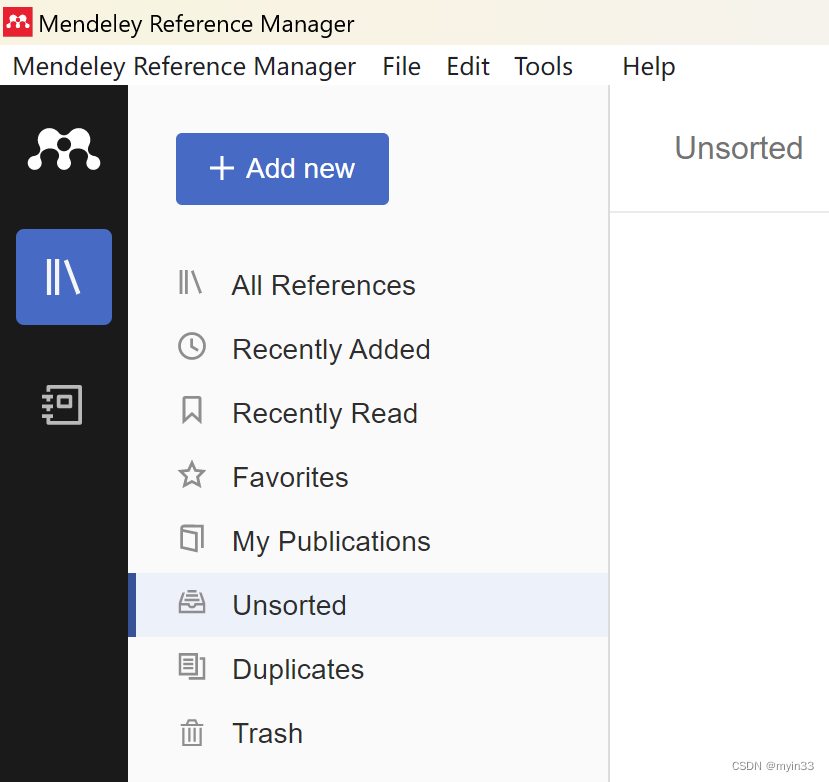Open the File menu
The height and width of the screenshot is (782, 829).
coord(401,67)
